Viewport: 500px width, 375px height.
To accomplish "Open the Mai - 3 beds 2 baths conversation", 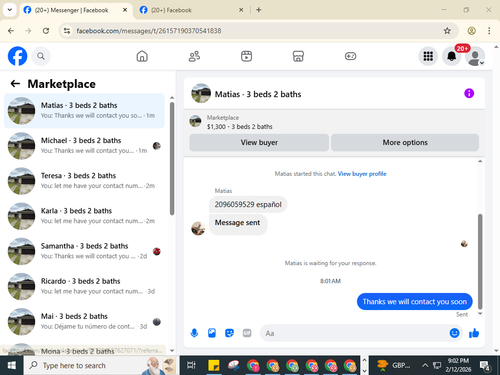I will point(84,322).
